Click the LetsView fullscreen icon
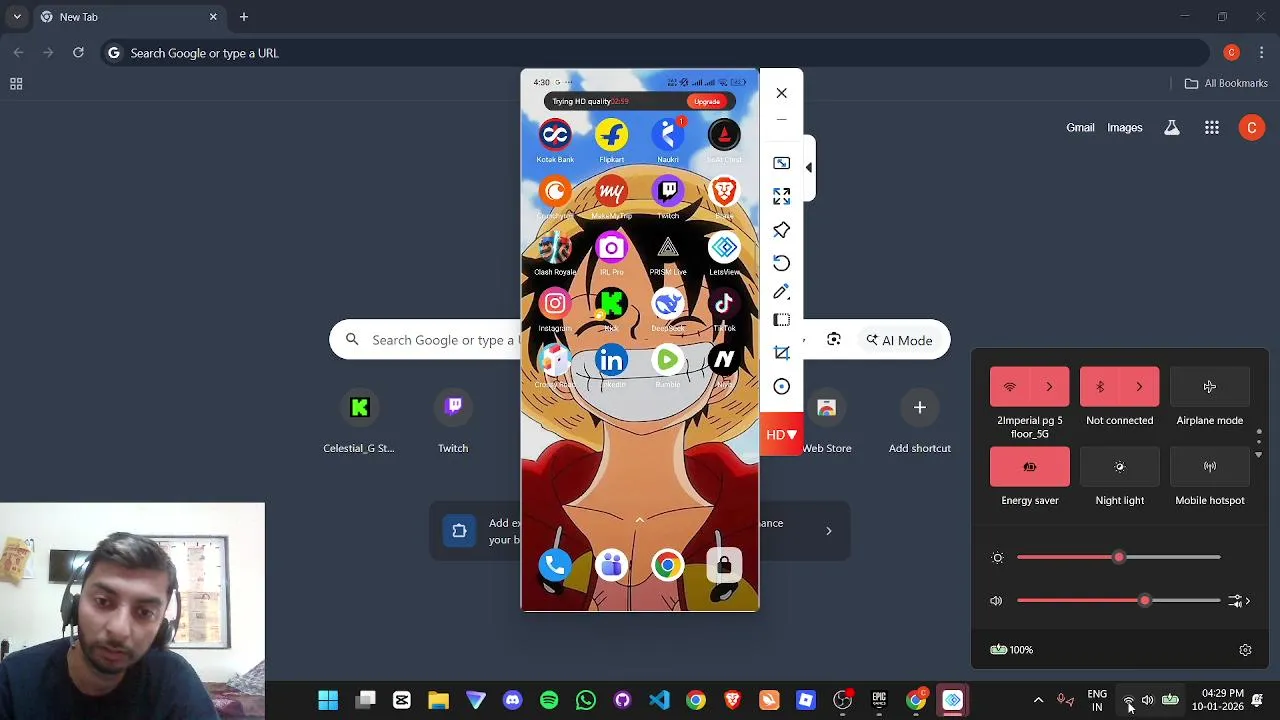Screen dimensions: 1280x720 click(x=781, y=196)
